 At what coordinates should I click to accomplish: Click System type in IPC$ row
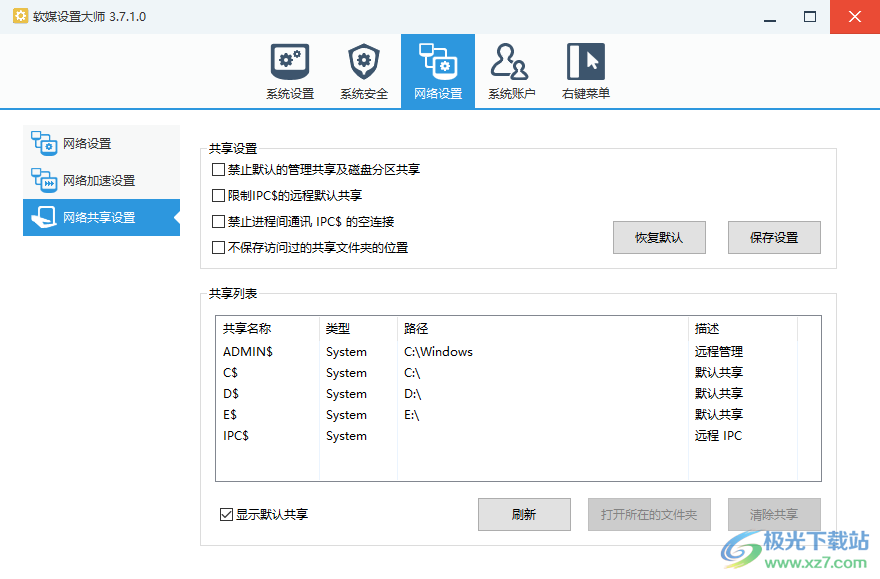coord(346,436)
